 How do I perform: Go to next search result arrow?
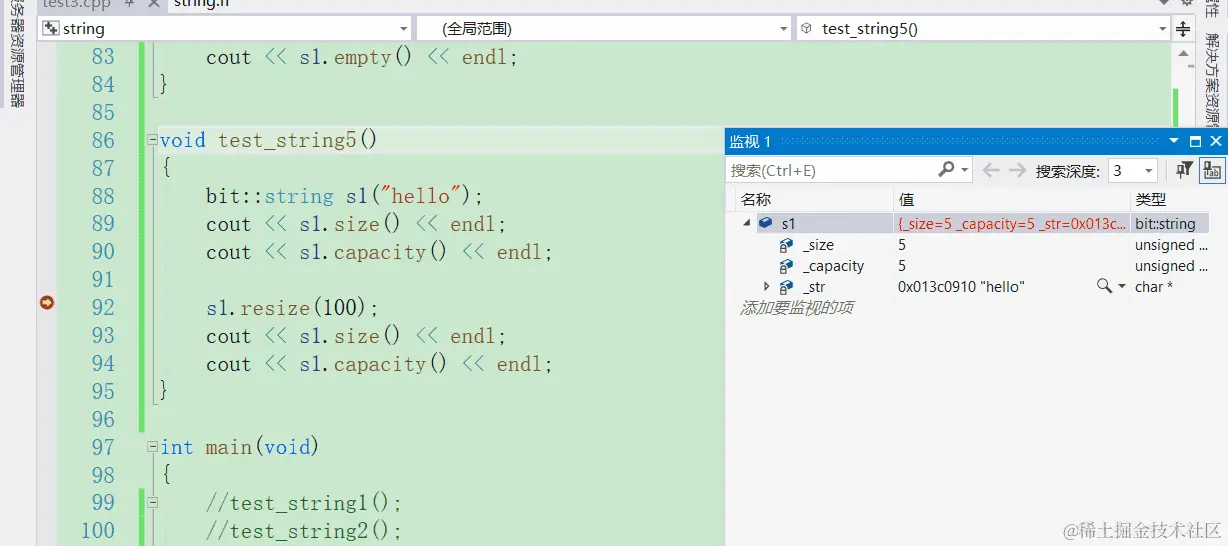pos(1017,170)
